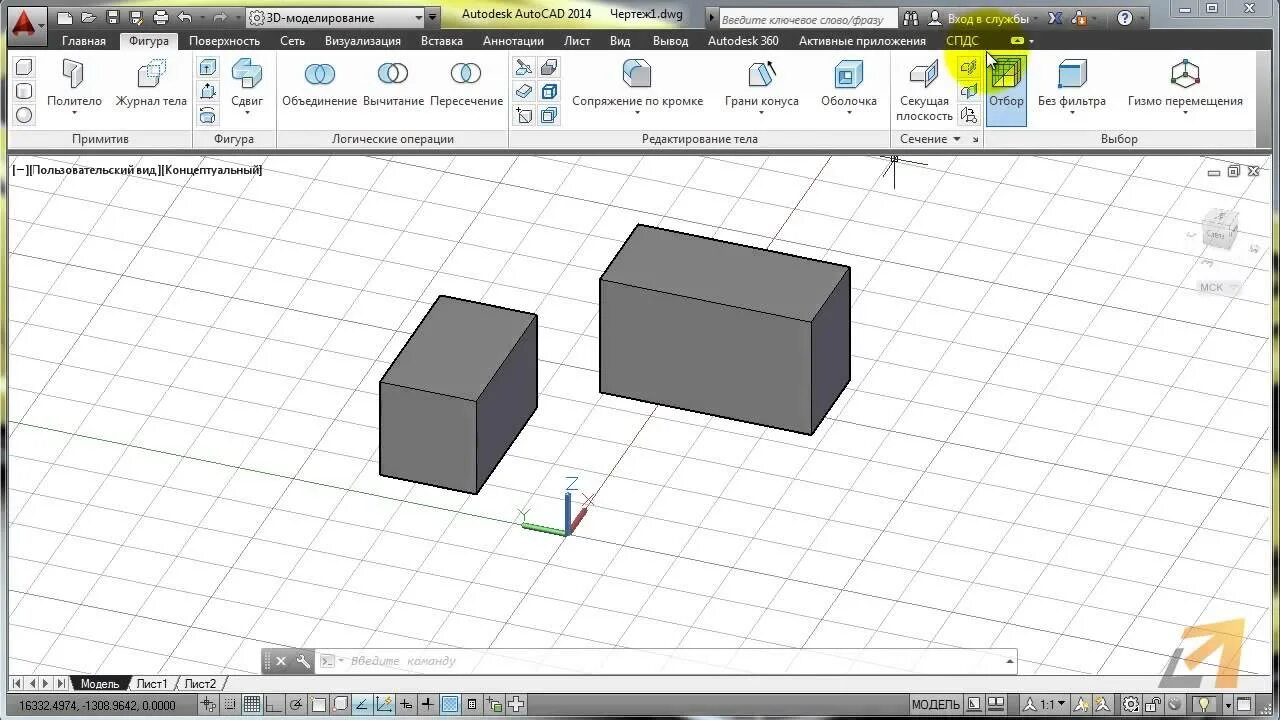The width and height of the screenshot is (1280, 720).
Task: Click the Move Gizmo (Гизмо перемещения) icon
Action: 1185,74
